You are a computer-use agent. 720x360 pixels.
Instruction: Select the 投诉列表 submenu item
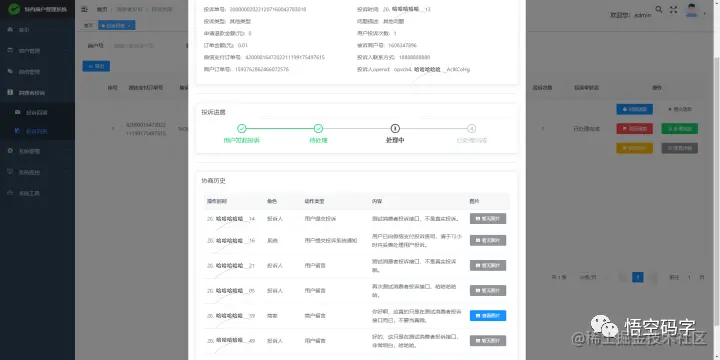tap(38, 131)
